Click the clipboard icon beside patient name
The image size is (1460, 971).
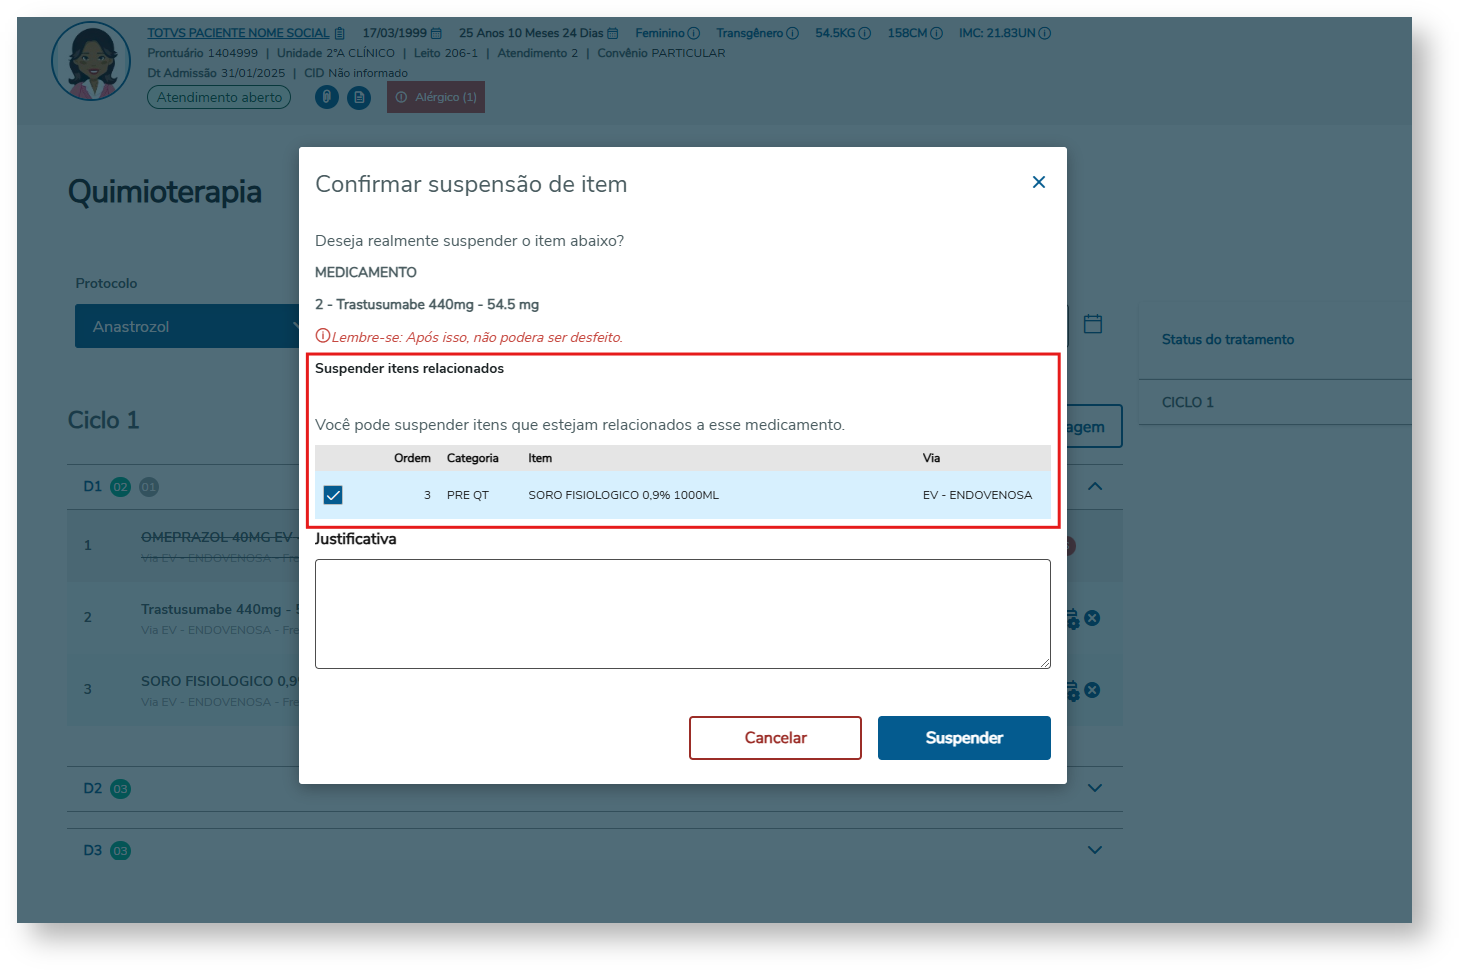pos(340,33)
